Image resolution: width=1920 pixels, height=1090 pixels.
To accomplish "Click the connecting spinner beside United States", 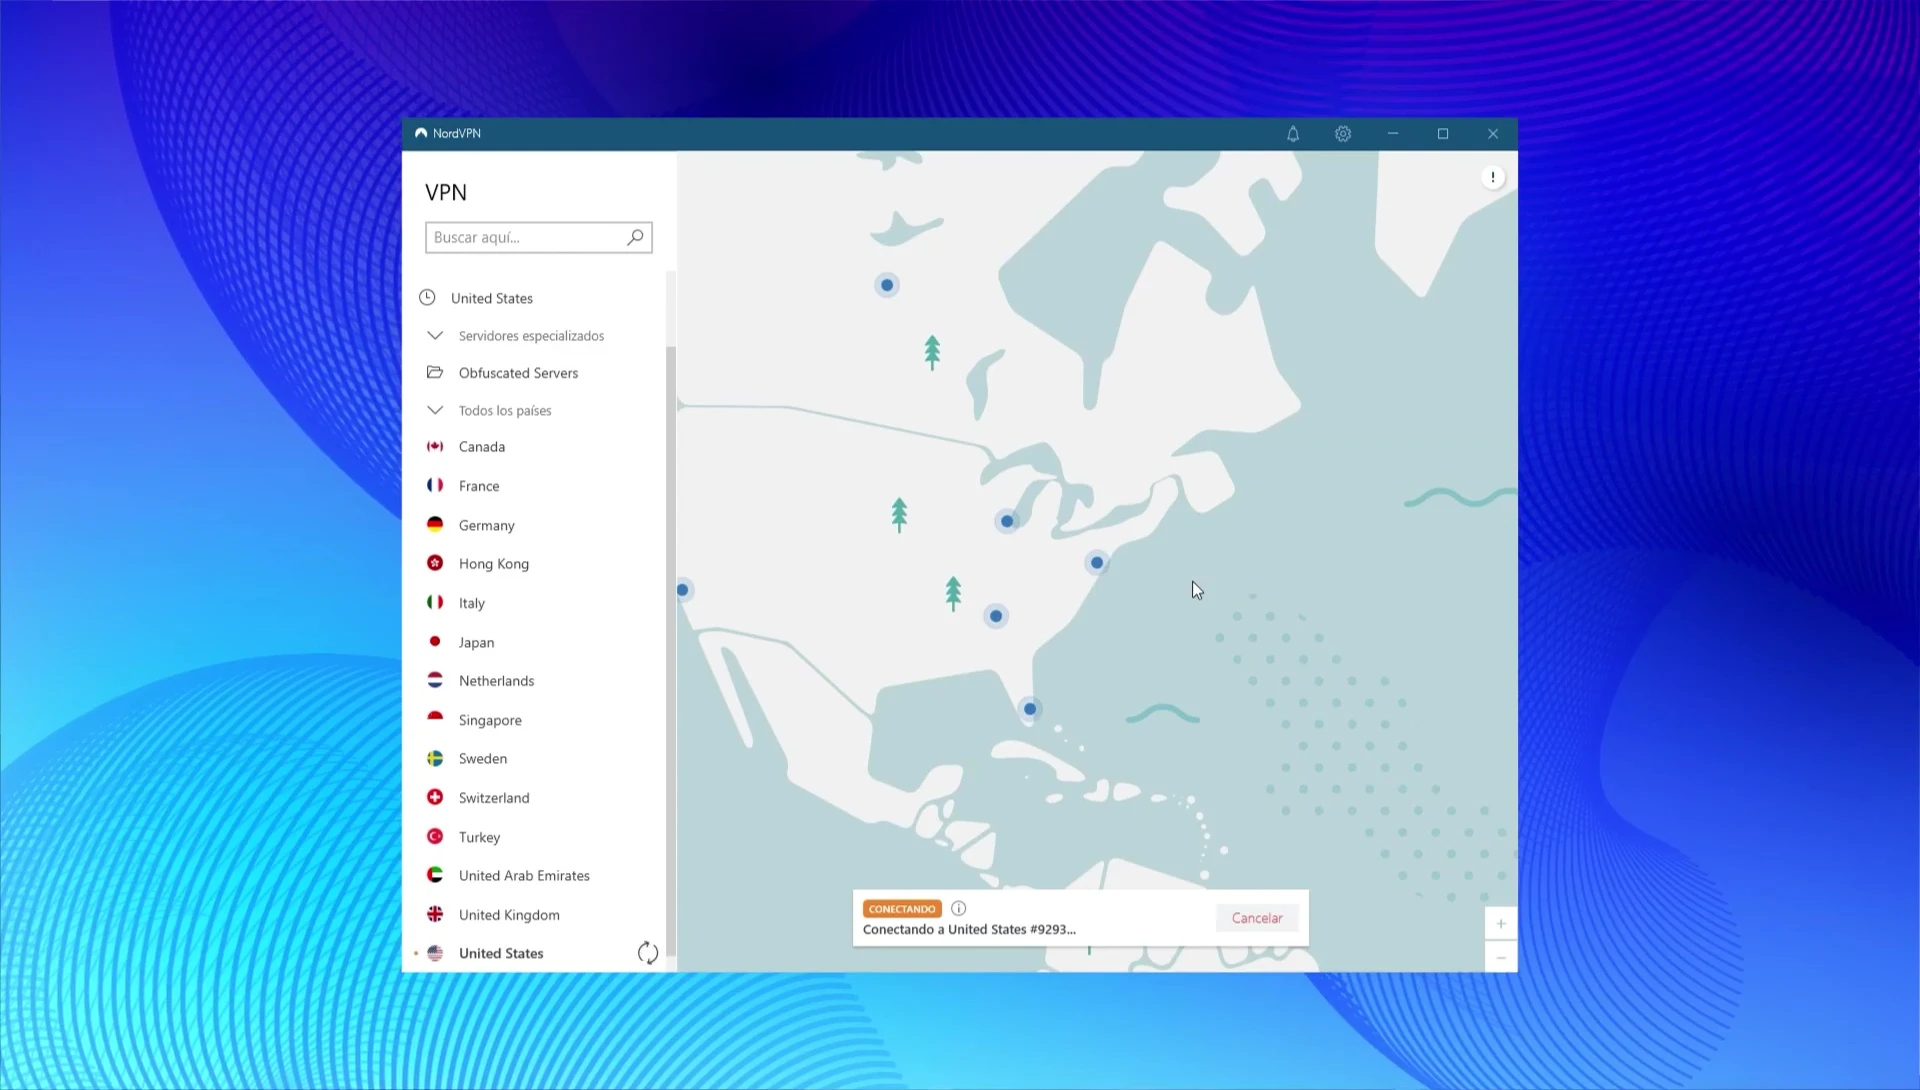I will pos(648,953).
